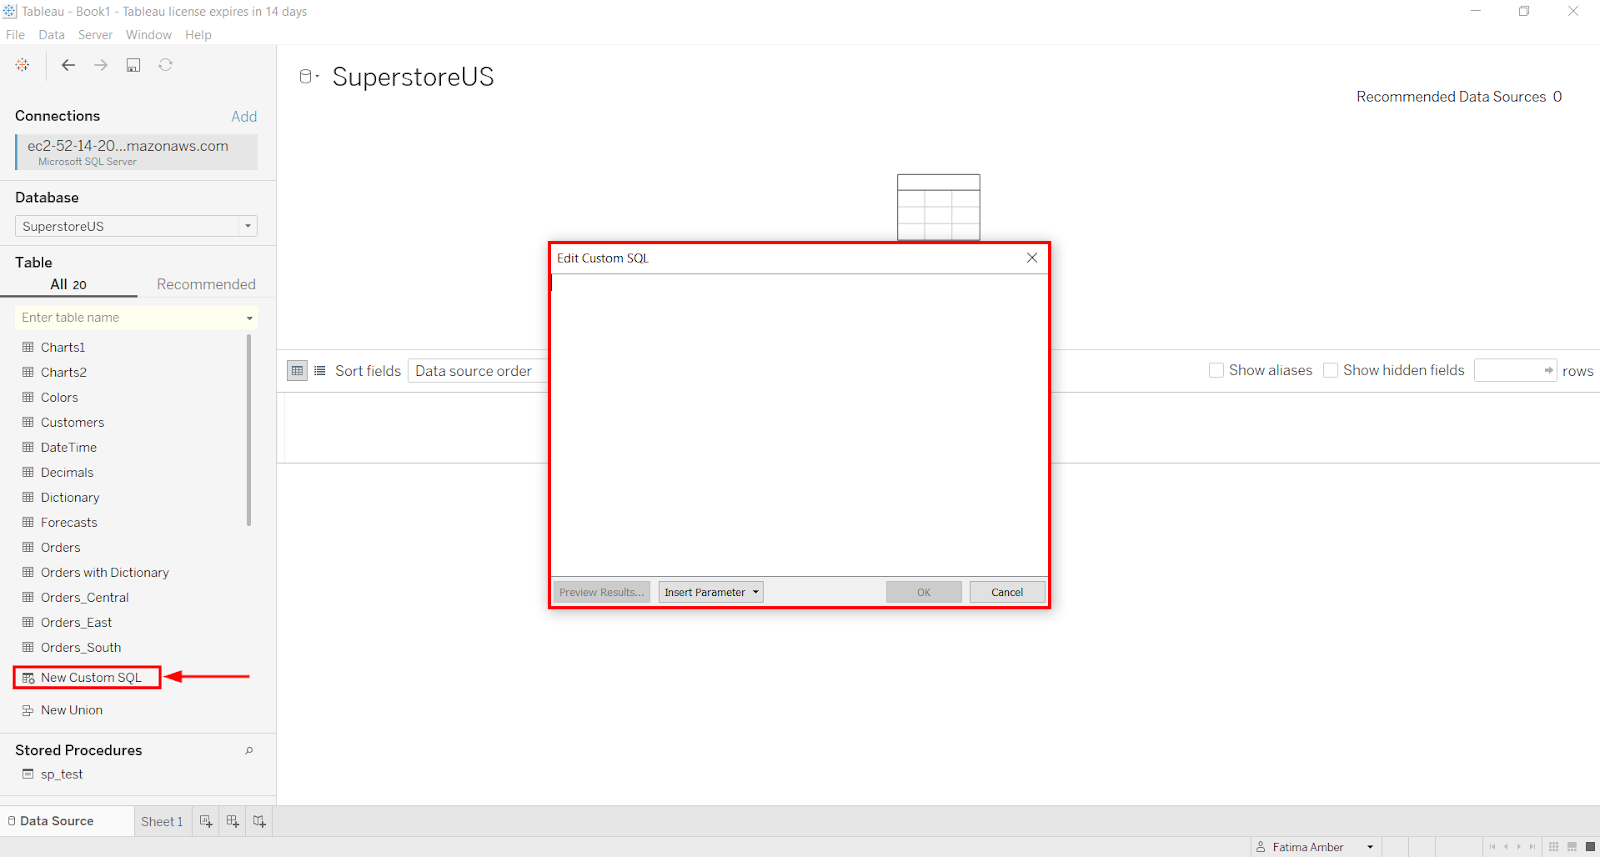Screen dimensions: 1600x857
Task: Click OK in Edit Custom SQL dialog
Action: 924,592
